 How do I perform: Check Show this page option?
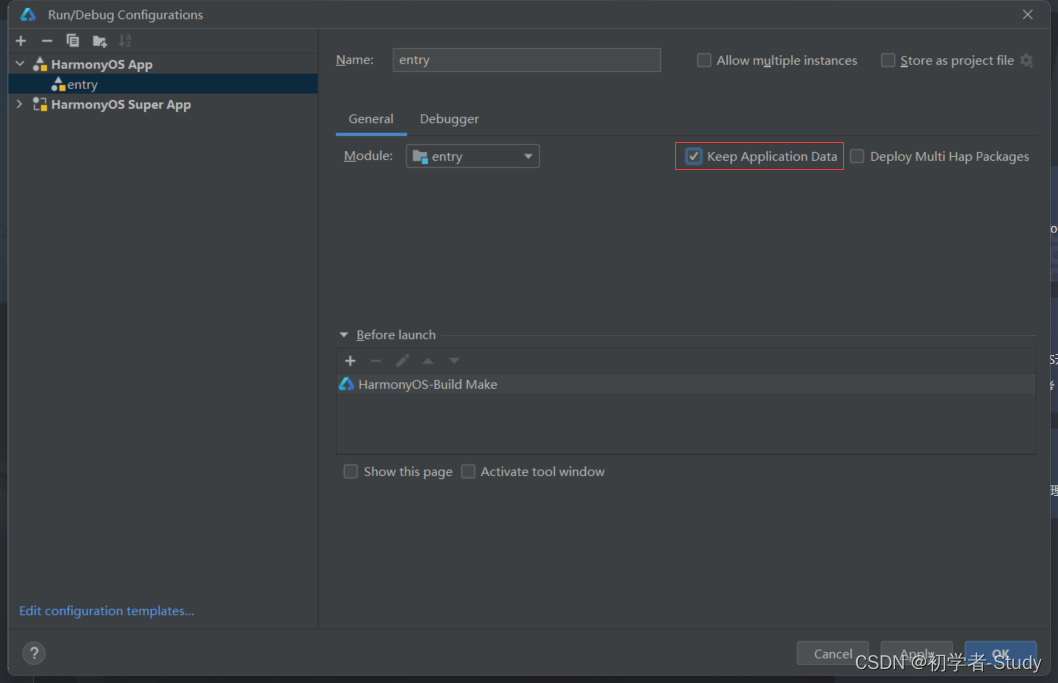click(350, 471)
